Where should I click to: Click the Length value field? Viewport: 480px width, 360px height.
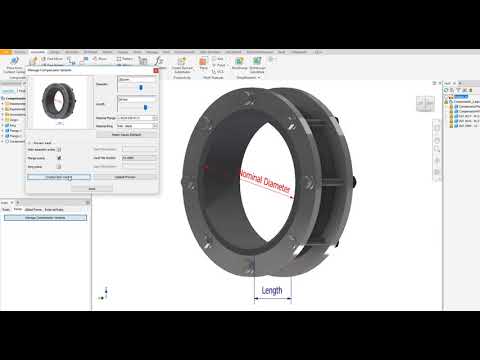[137, 99]
